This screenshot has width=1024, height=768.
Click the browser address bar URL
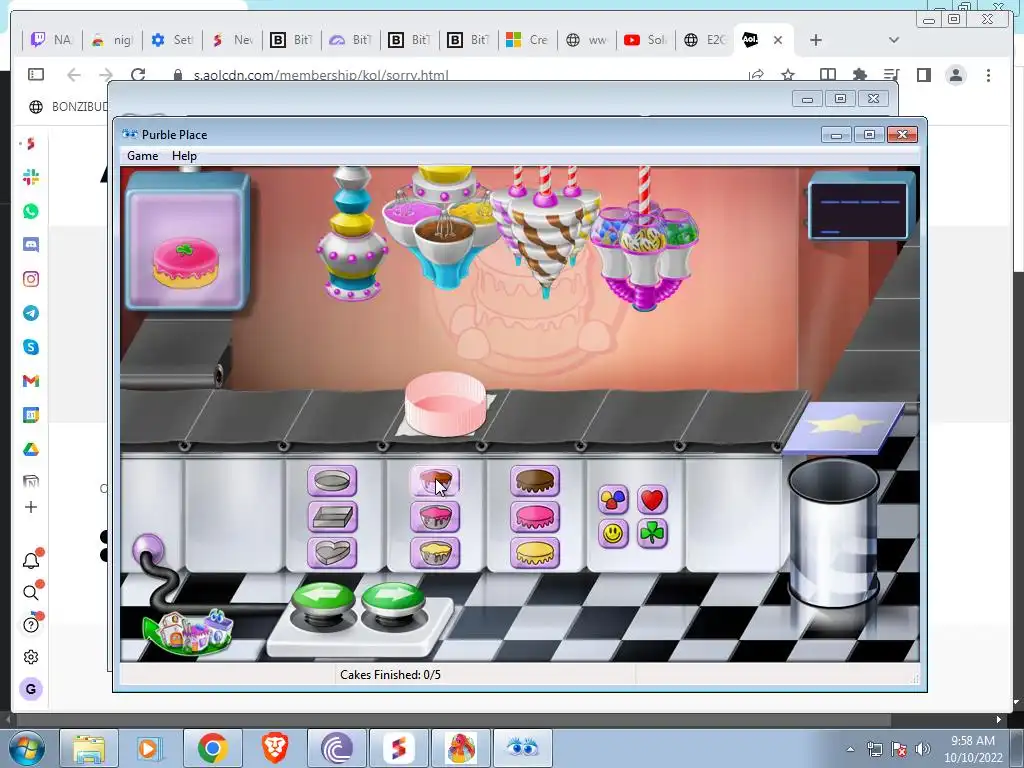point(321,75)
